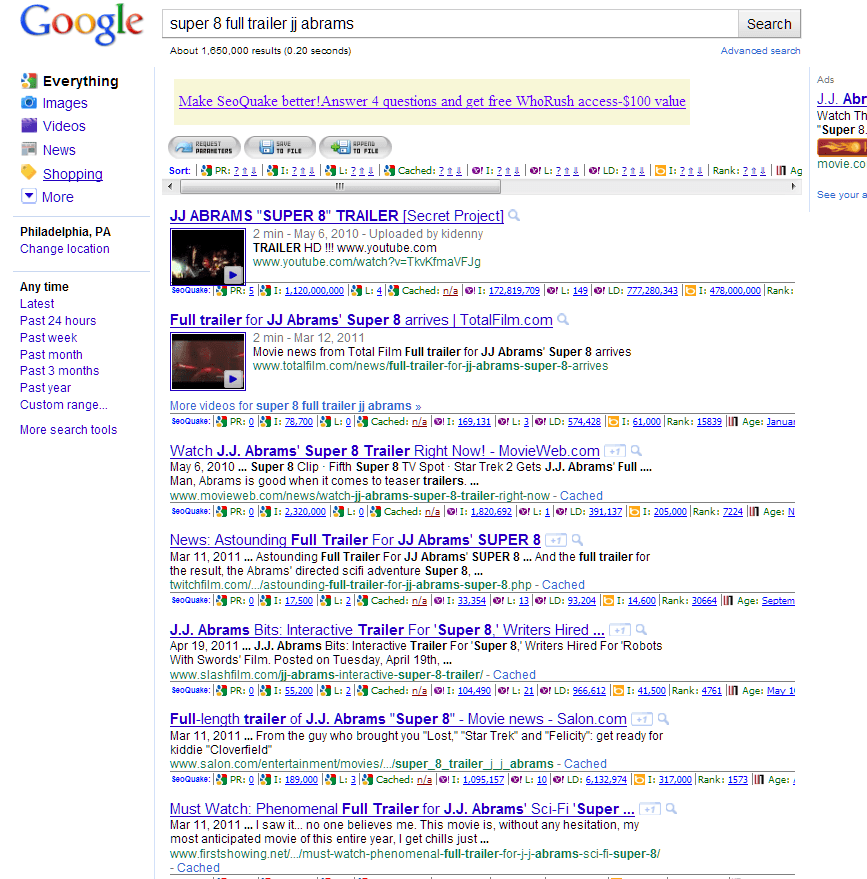Open the Advanced search link
The image size is (867, 879).
click(760, 51)
